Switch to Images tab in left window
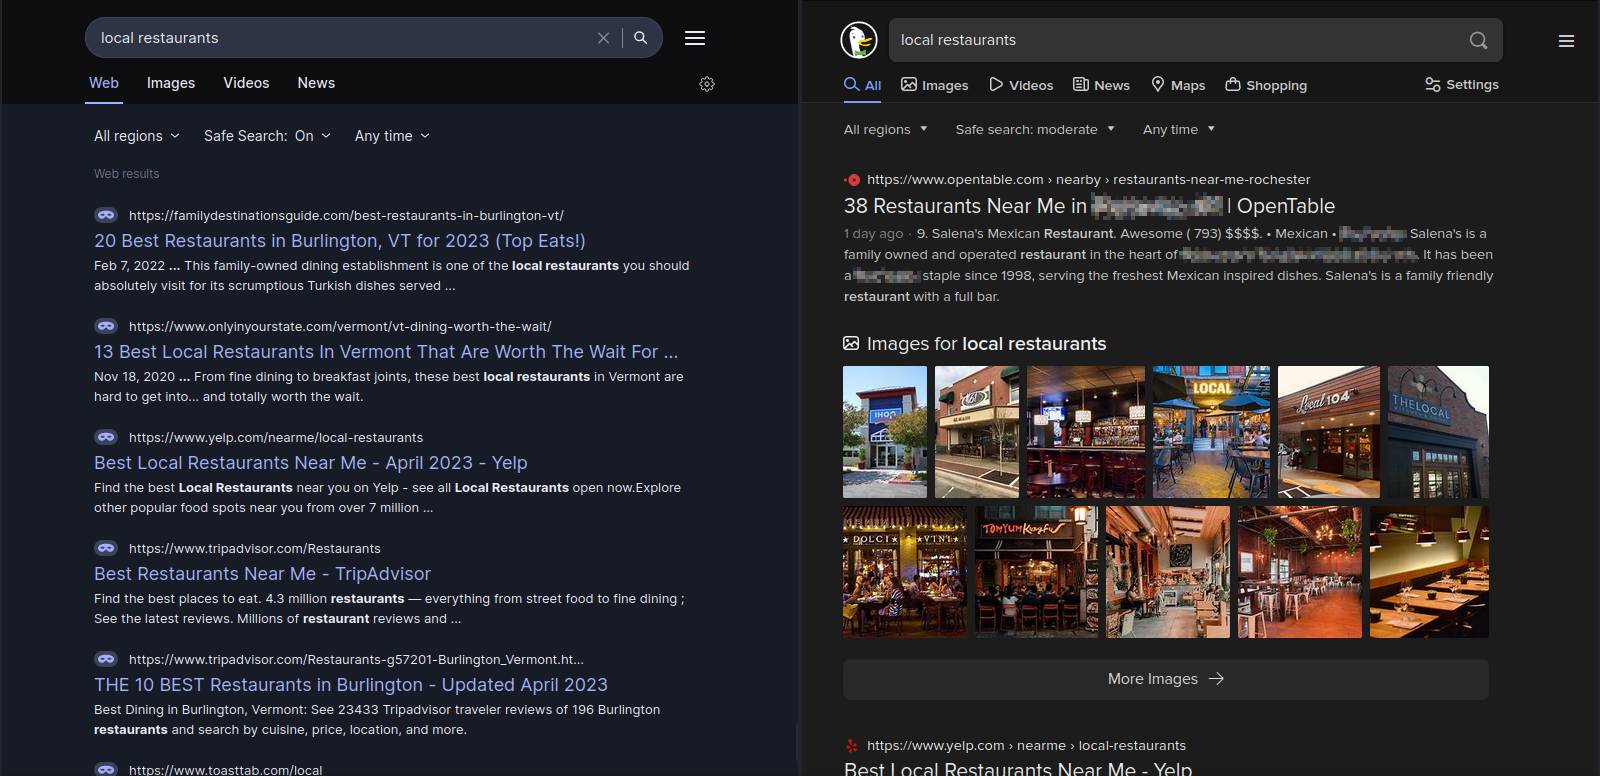Image resolution: width=1600 pixels, height=776 pixels. point(171,83)
